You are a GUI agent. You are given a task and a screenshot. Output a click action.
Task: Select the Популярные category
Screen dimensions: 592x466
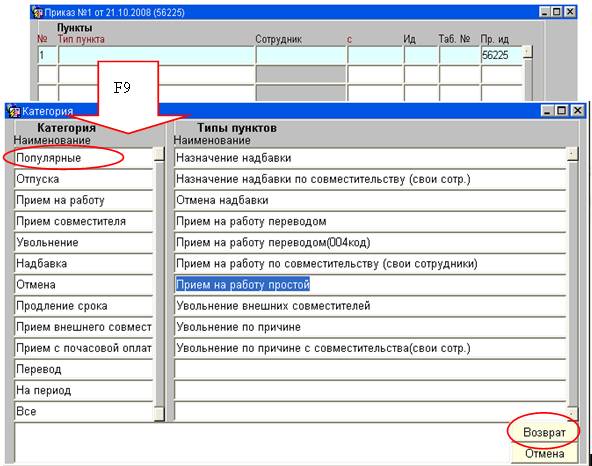click(84, 158)
